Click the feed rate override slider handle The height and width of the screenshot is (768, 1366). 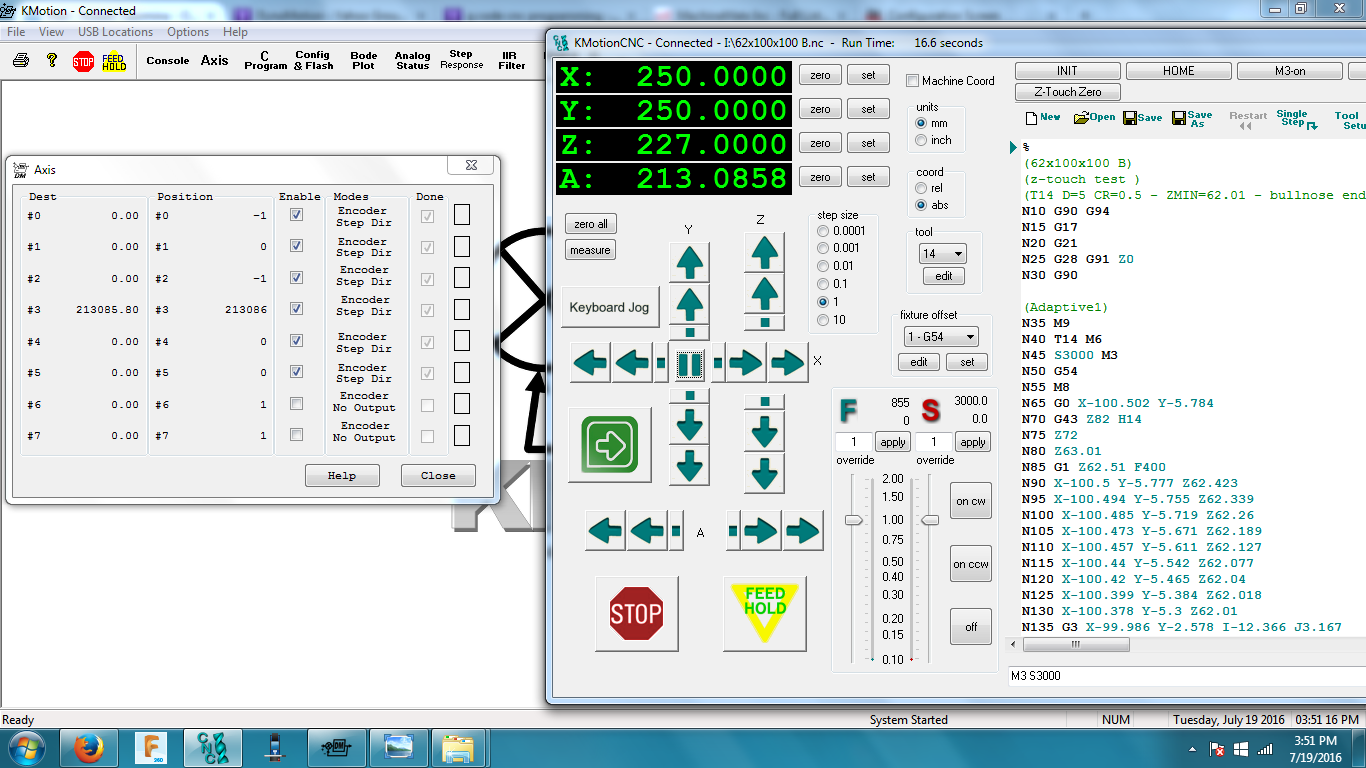853,520
